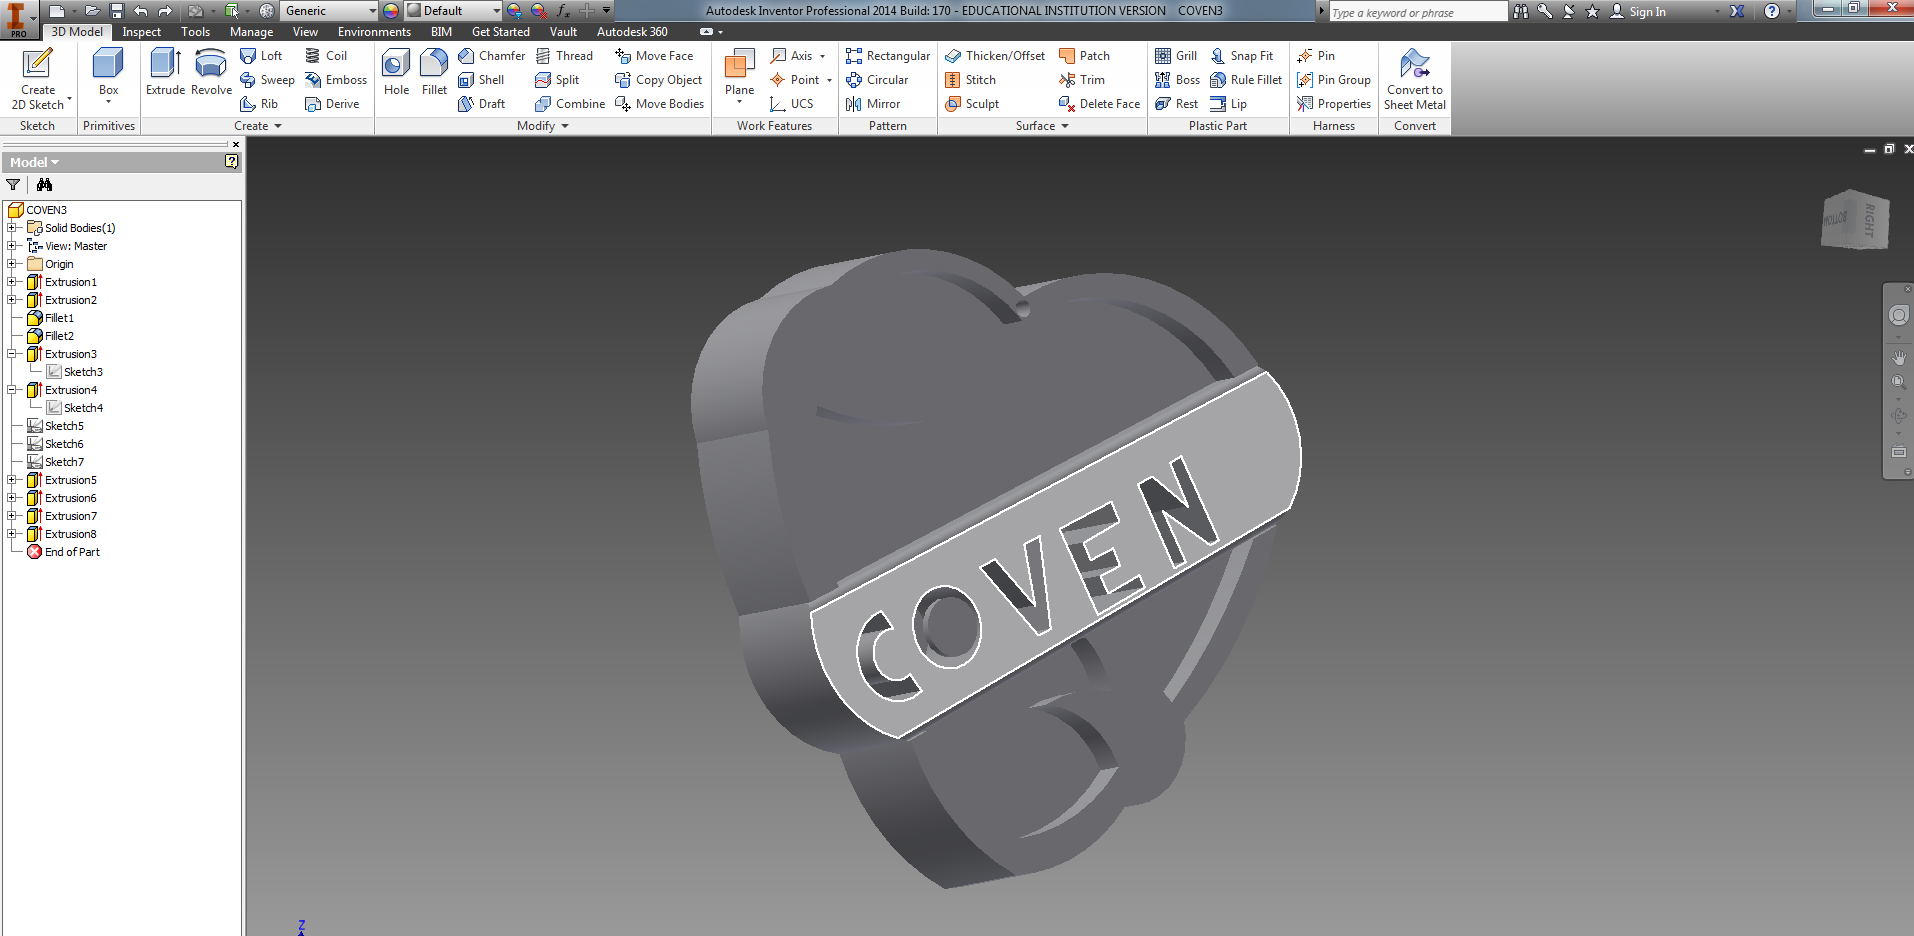The image size is (1914, 936).
Task: Click the browser find binoculars icon
Action: [x=44, y=185]
